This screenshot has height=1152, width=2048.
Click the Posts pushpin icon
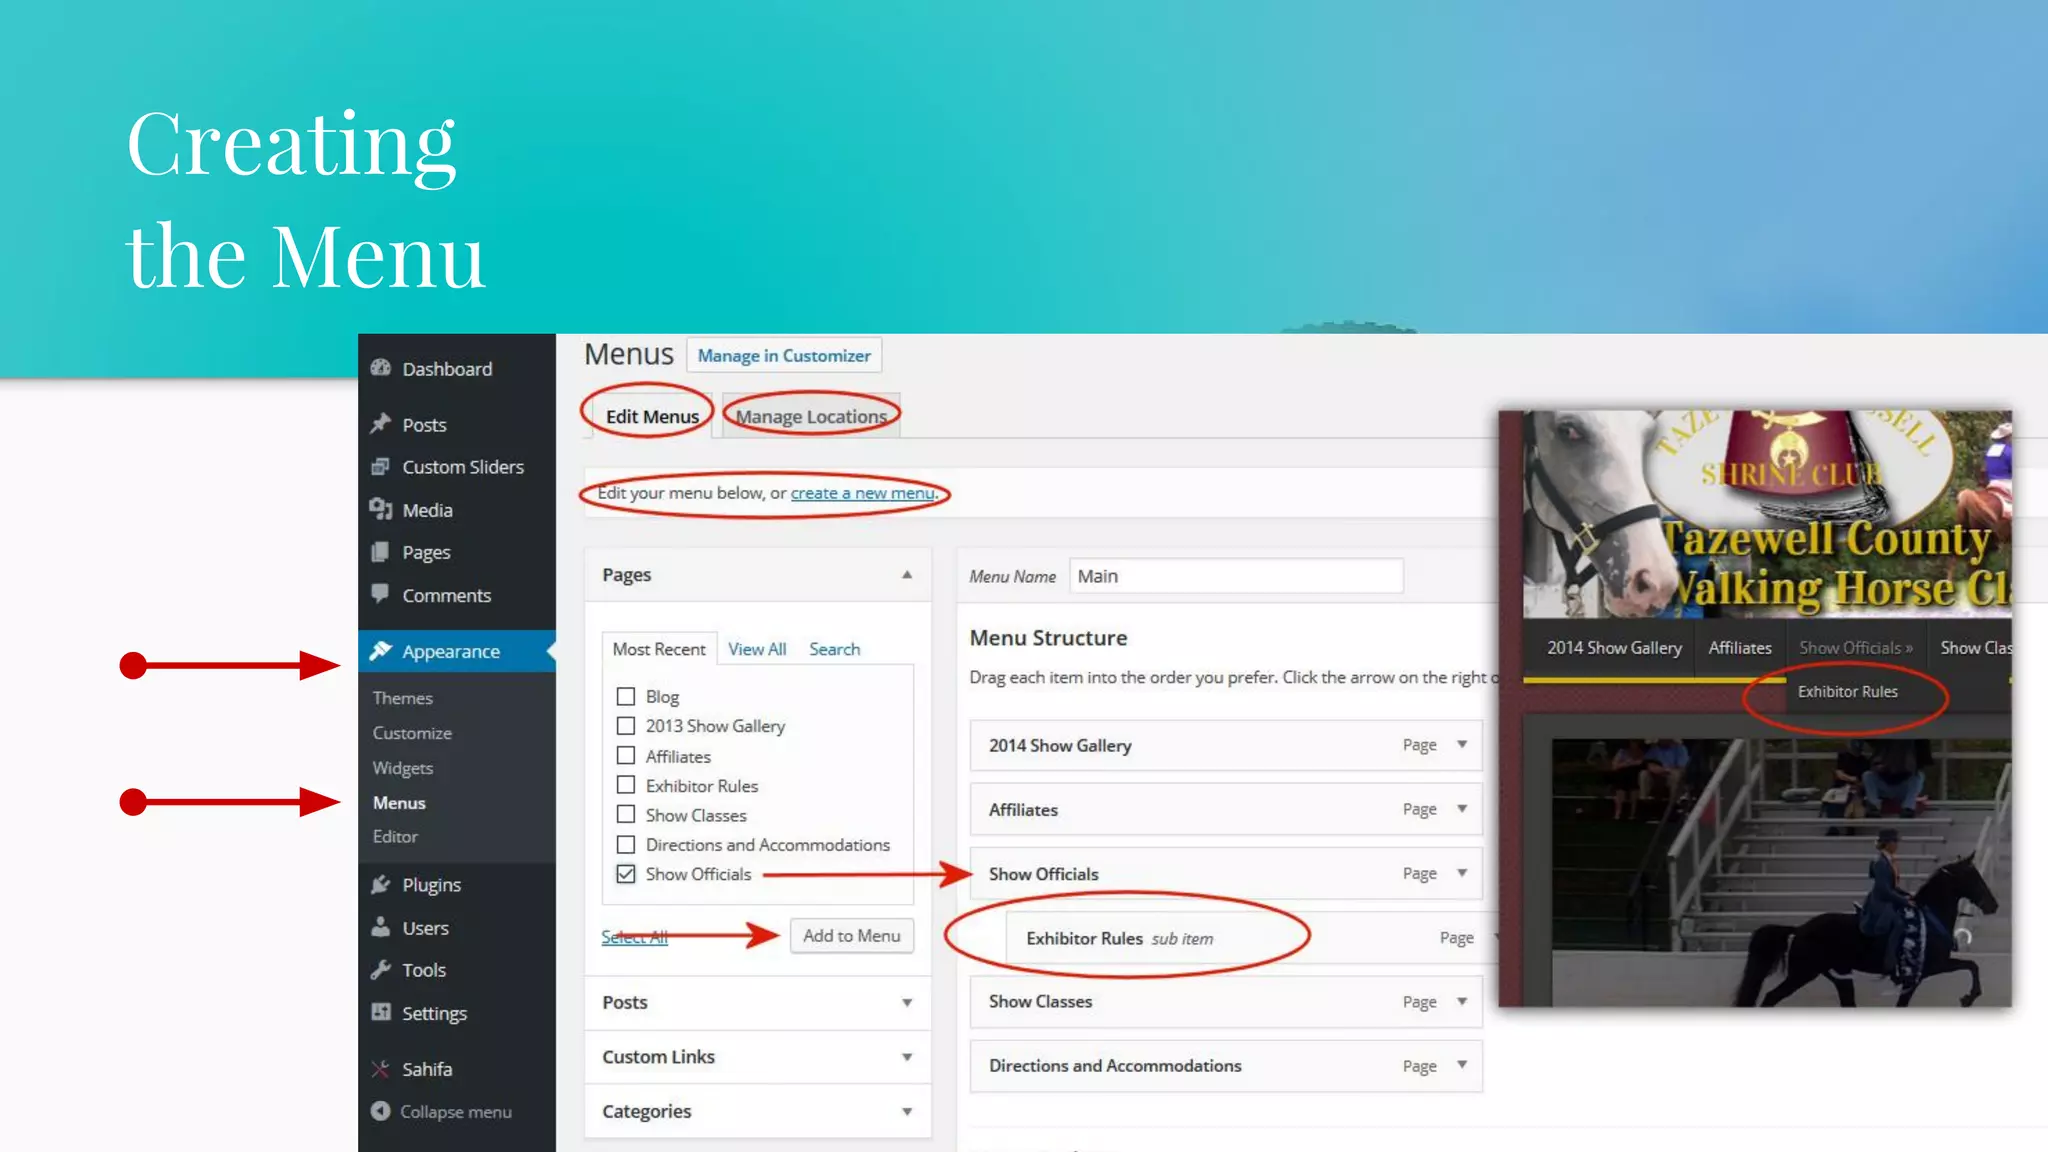(380, 424)
